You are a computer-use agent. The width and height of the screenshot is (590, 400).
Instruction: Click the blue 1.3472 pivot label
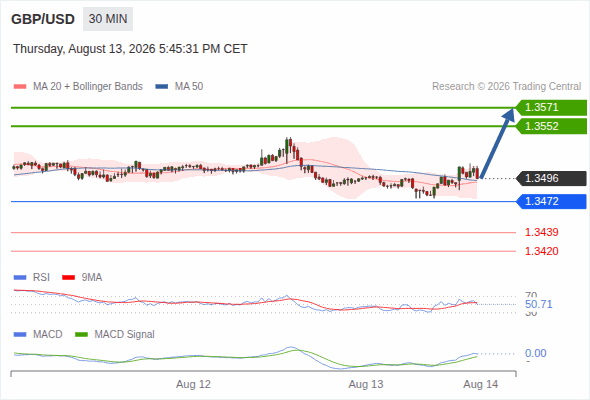[551, 201]
